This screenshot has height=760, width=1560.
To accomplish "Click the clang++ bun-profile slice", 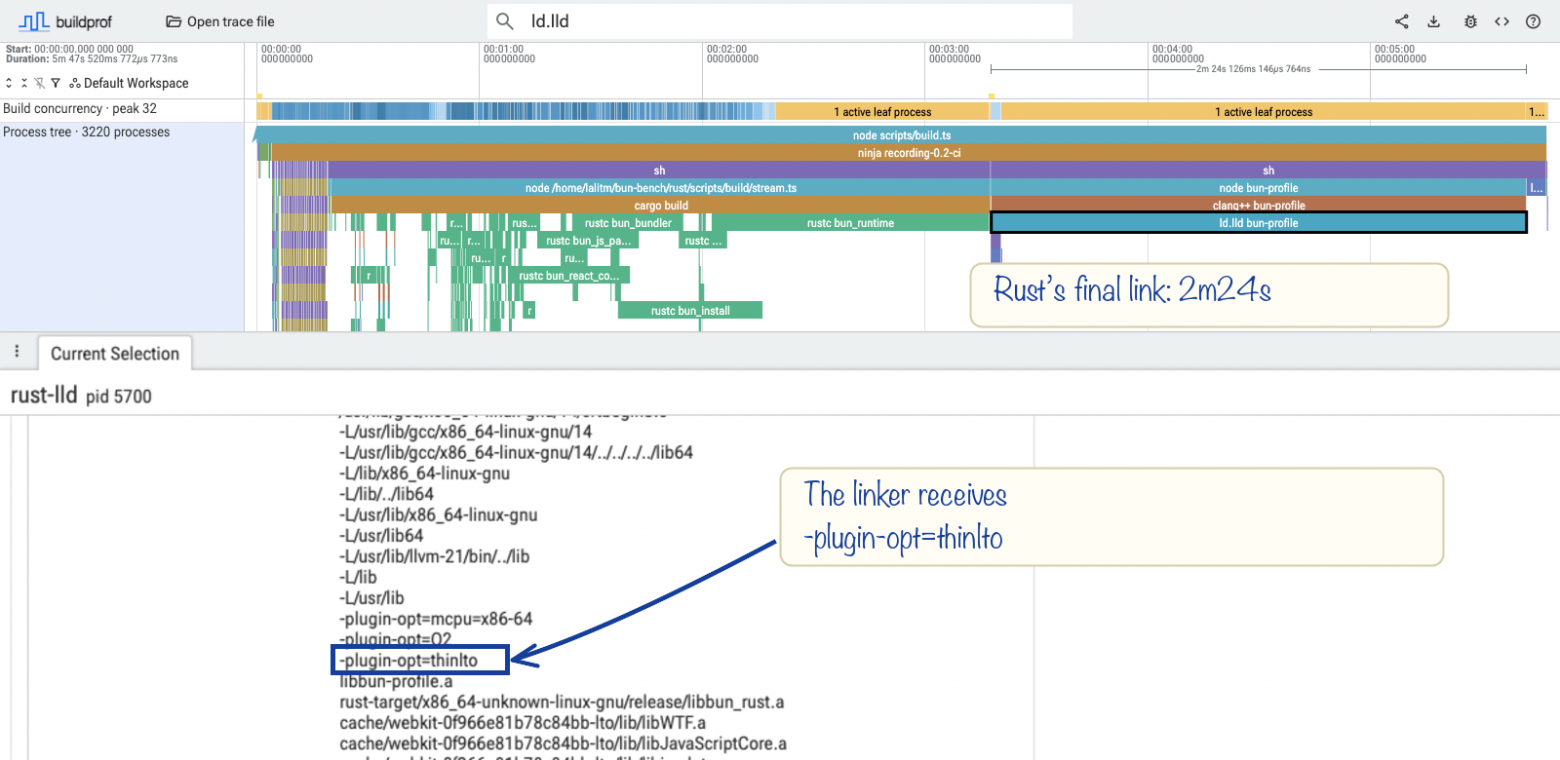I will (x=1258, y=205).
